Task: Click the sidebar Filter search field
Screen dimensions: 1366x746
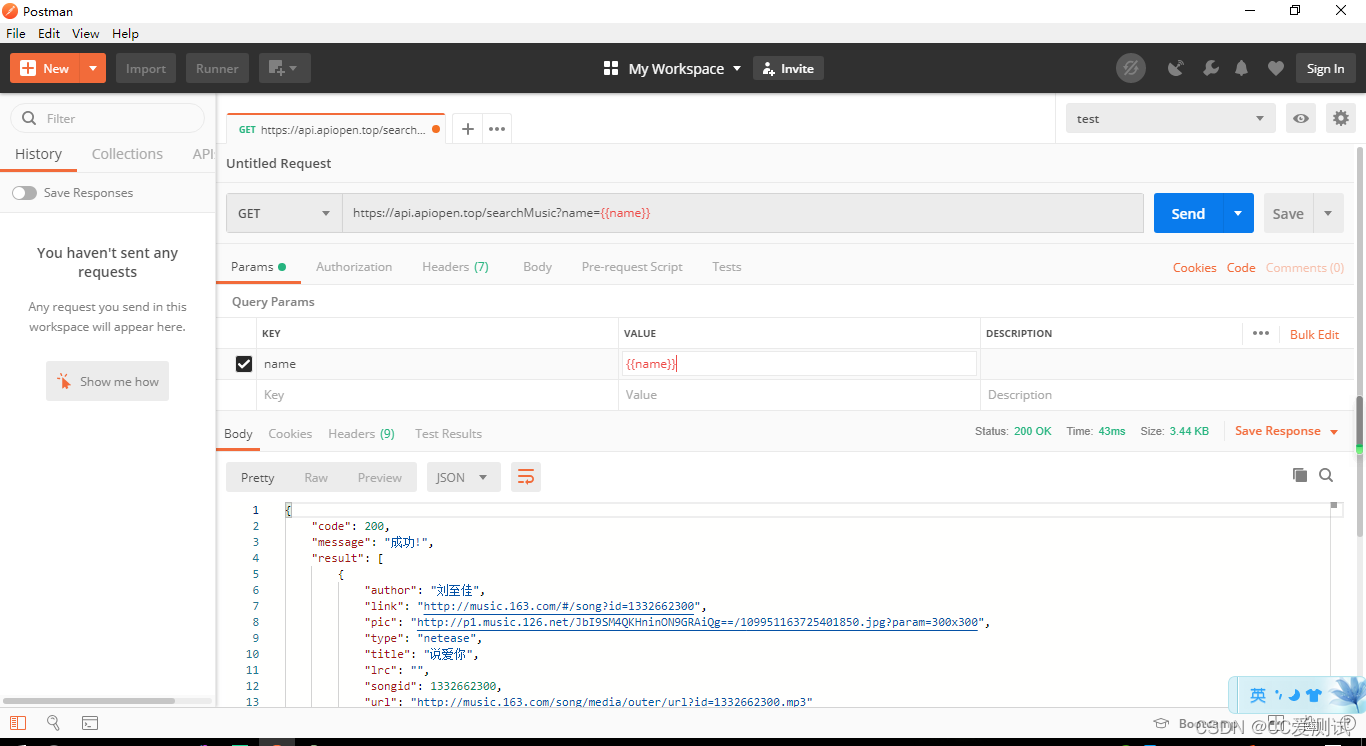Action: pos(108,118)
